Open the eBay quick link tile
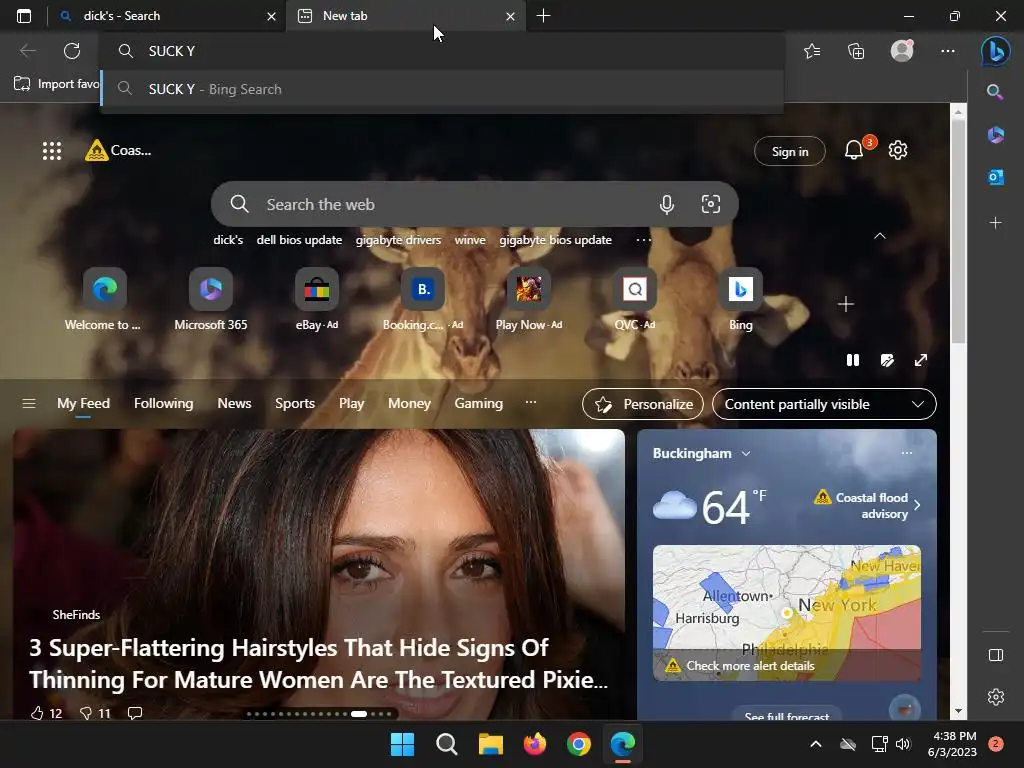Viewport: 1024px width, 768px height. pos(317,300)
